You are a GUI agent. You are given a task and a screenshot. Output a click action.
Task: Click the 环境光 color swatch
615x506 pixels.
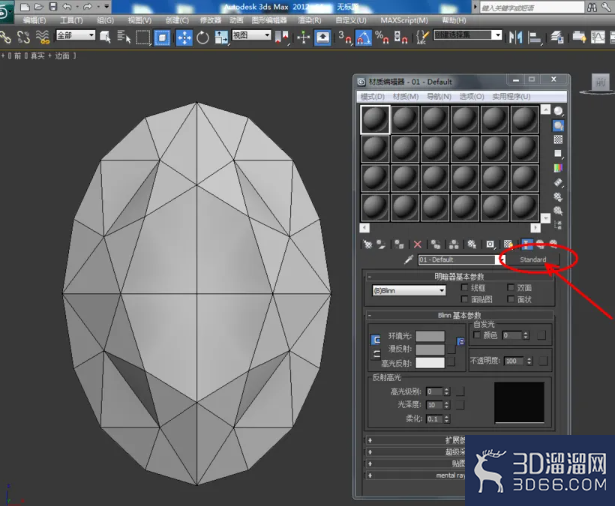[x=430, y=336]
